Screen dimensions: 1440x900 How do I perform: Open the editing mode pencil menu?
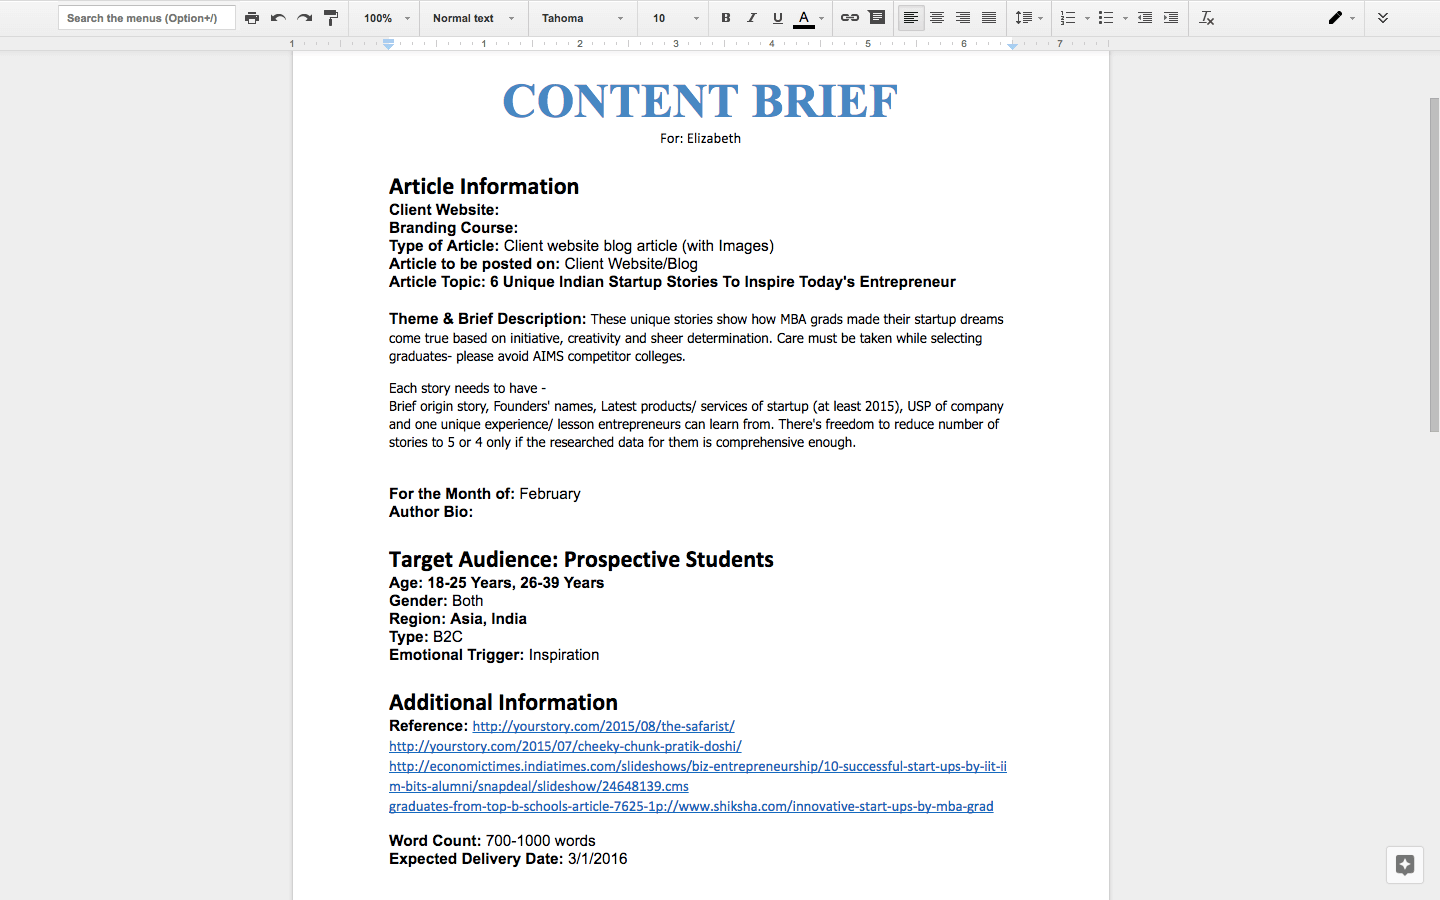pyautogui.click(x=1341, y=18)
